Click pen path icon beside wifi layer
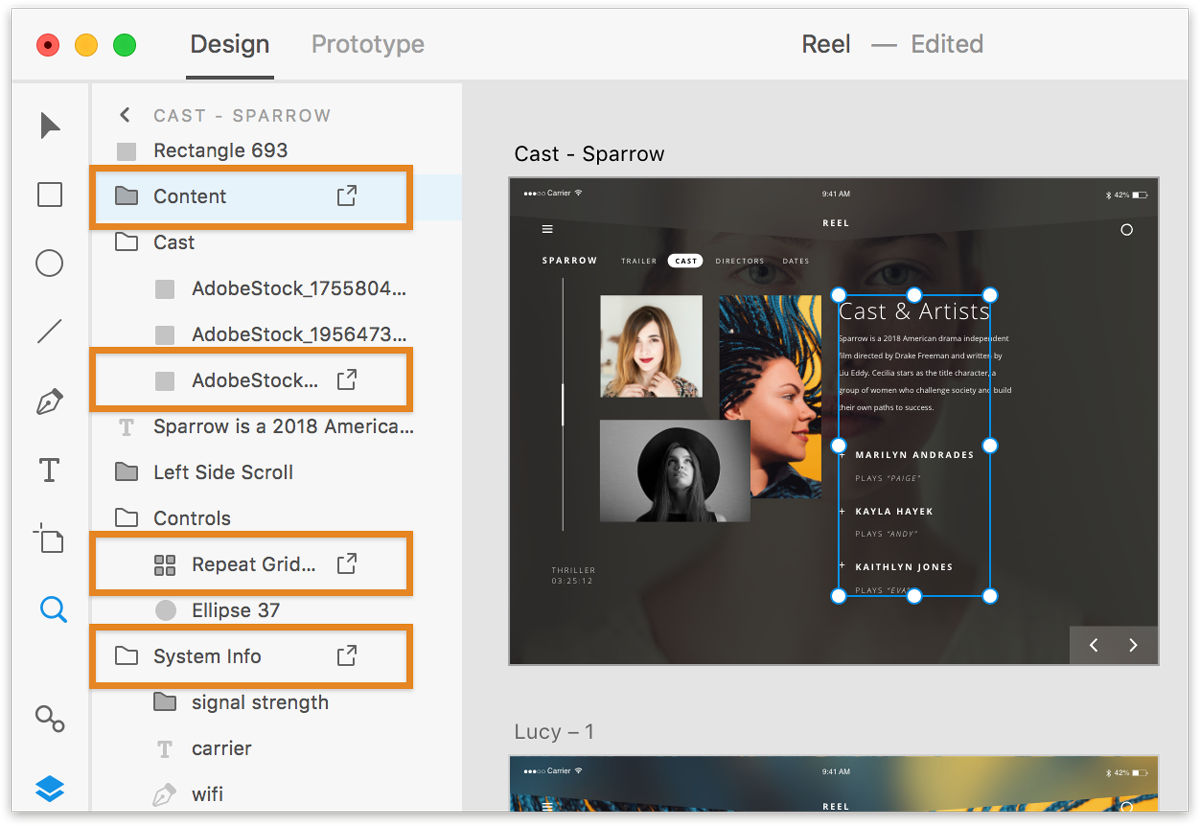 click(x=164, y=795)
